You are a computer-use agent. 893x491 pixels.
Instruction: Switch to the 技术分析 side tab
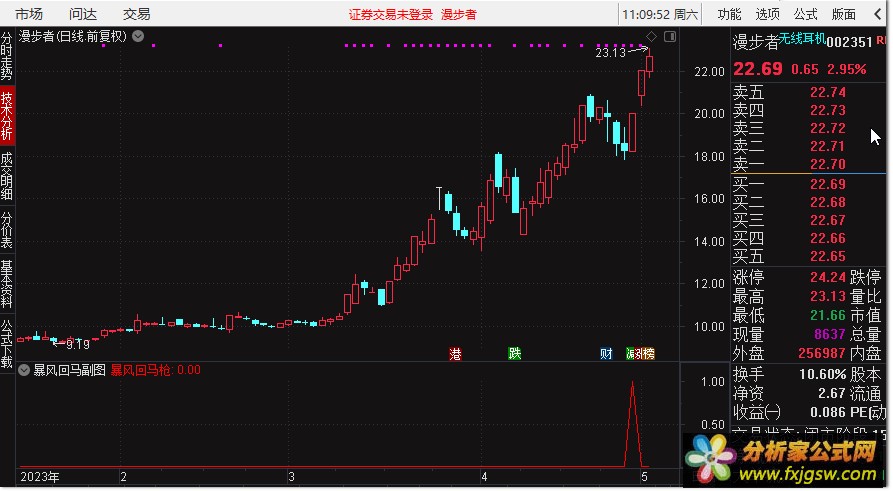click(7, 116)
